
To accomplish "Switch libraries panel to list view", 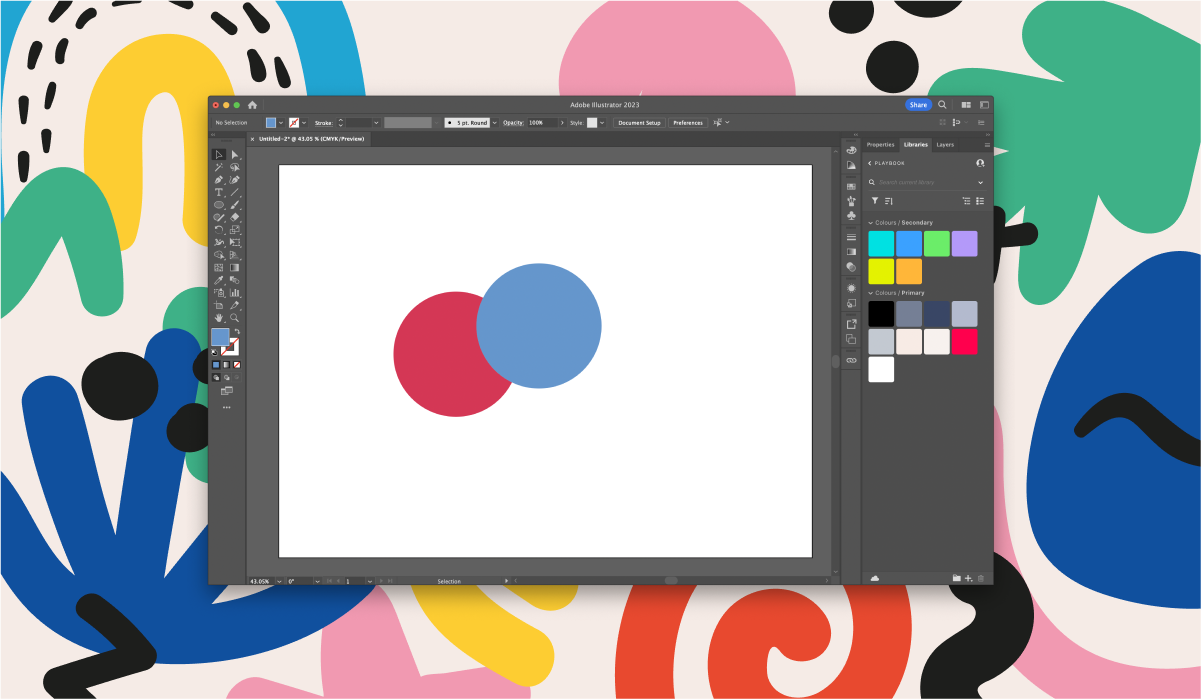I will point(980,201).
